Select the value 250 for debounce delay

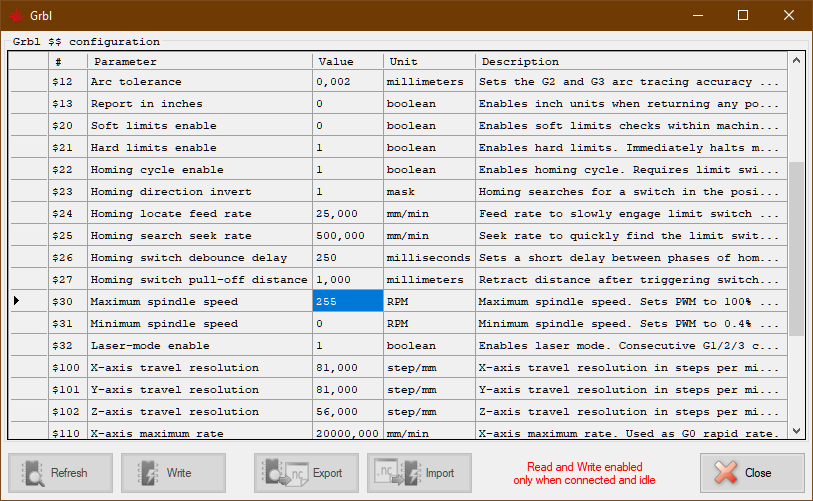[347, 257]
